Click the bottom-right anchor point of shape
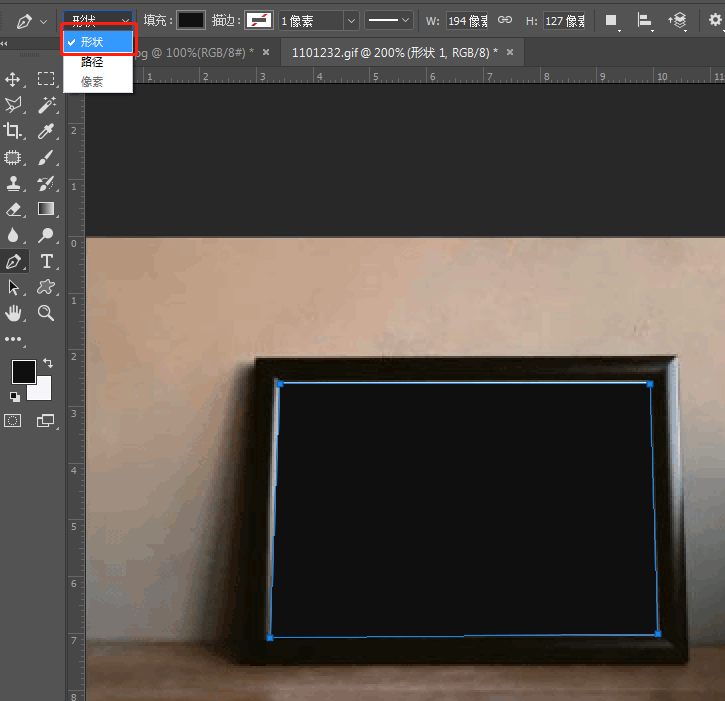 (x=658, y=633)
